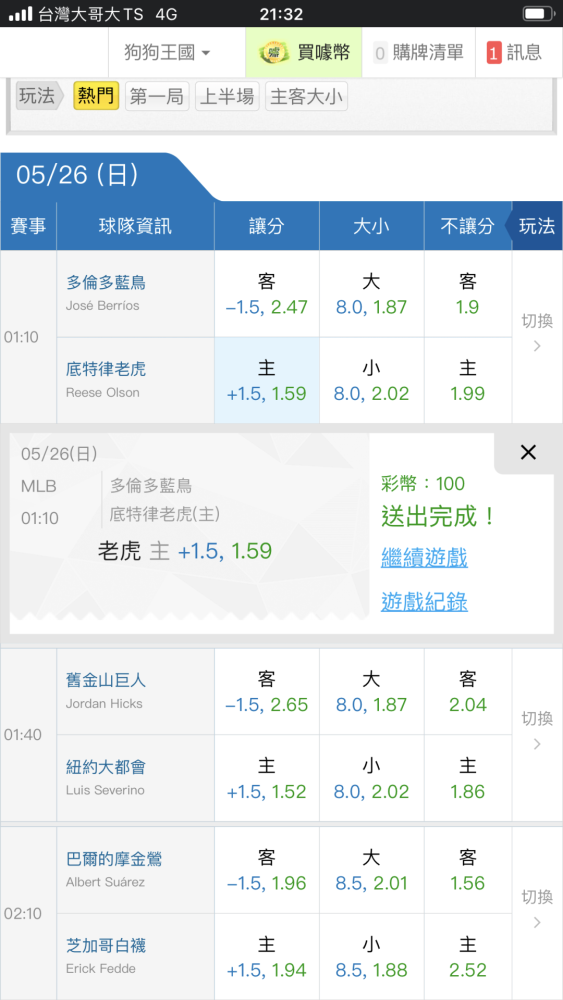Pick 大 8.0, 1.87 for Blue Jays game
The image size is (563, 1000).
372,293
